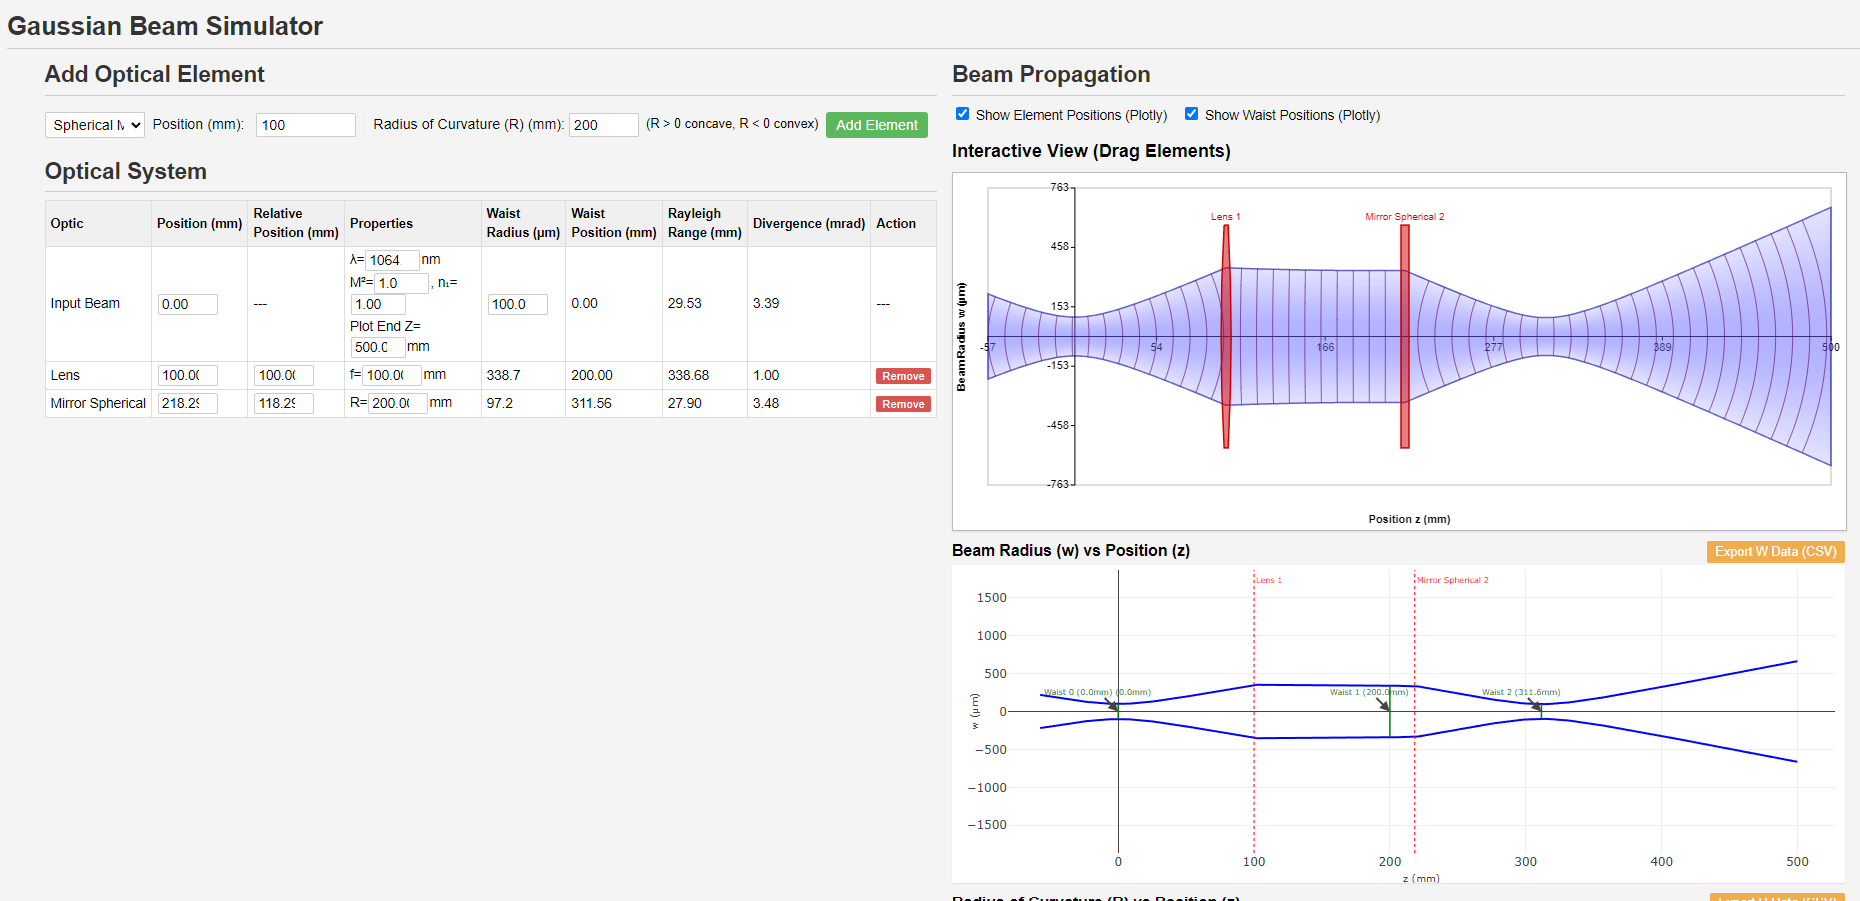This screenshot has height=901, width=1860.
Task: Edit the Plot End Z value
Action: click(378, 347)
